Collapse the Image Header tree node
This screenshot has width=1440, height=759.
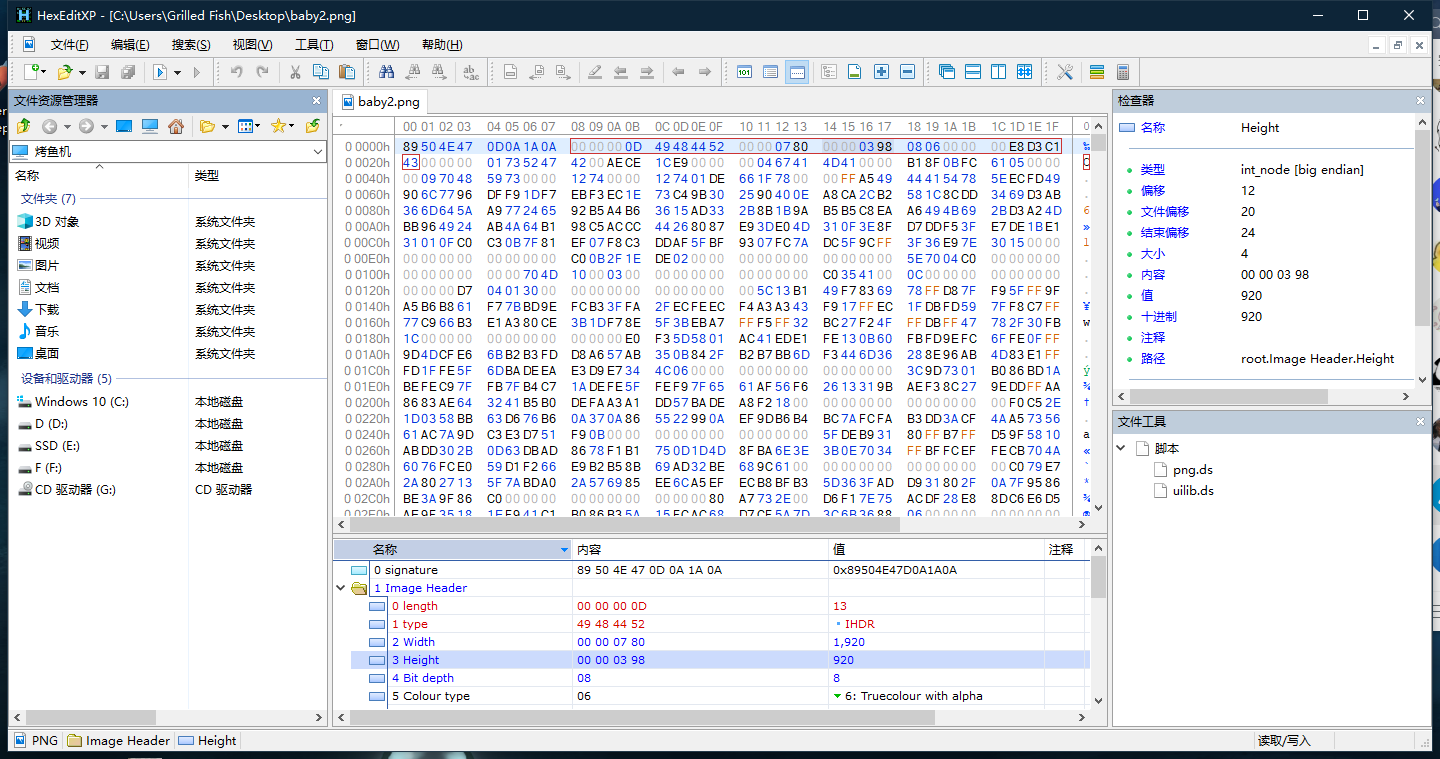click(342, 588)
